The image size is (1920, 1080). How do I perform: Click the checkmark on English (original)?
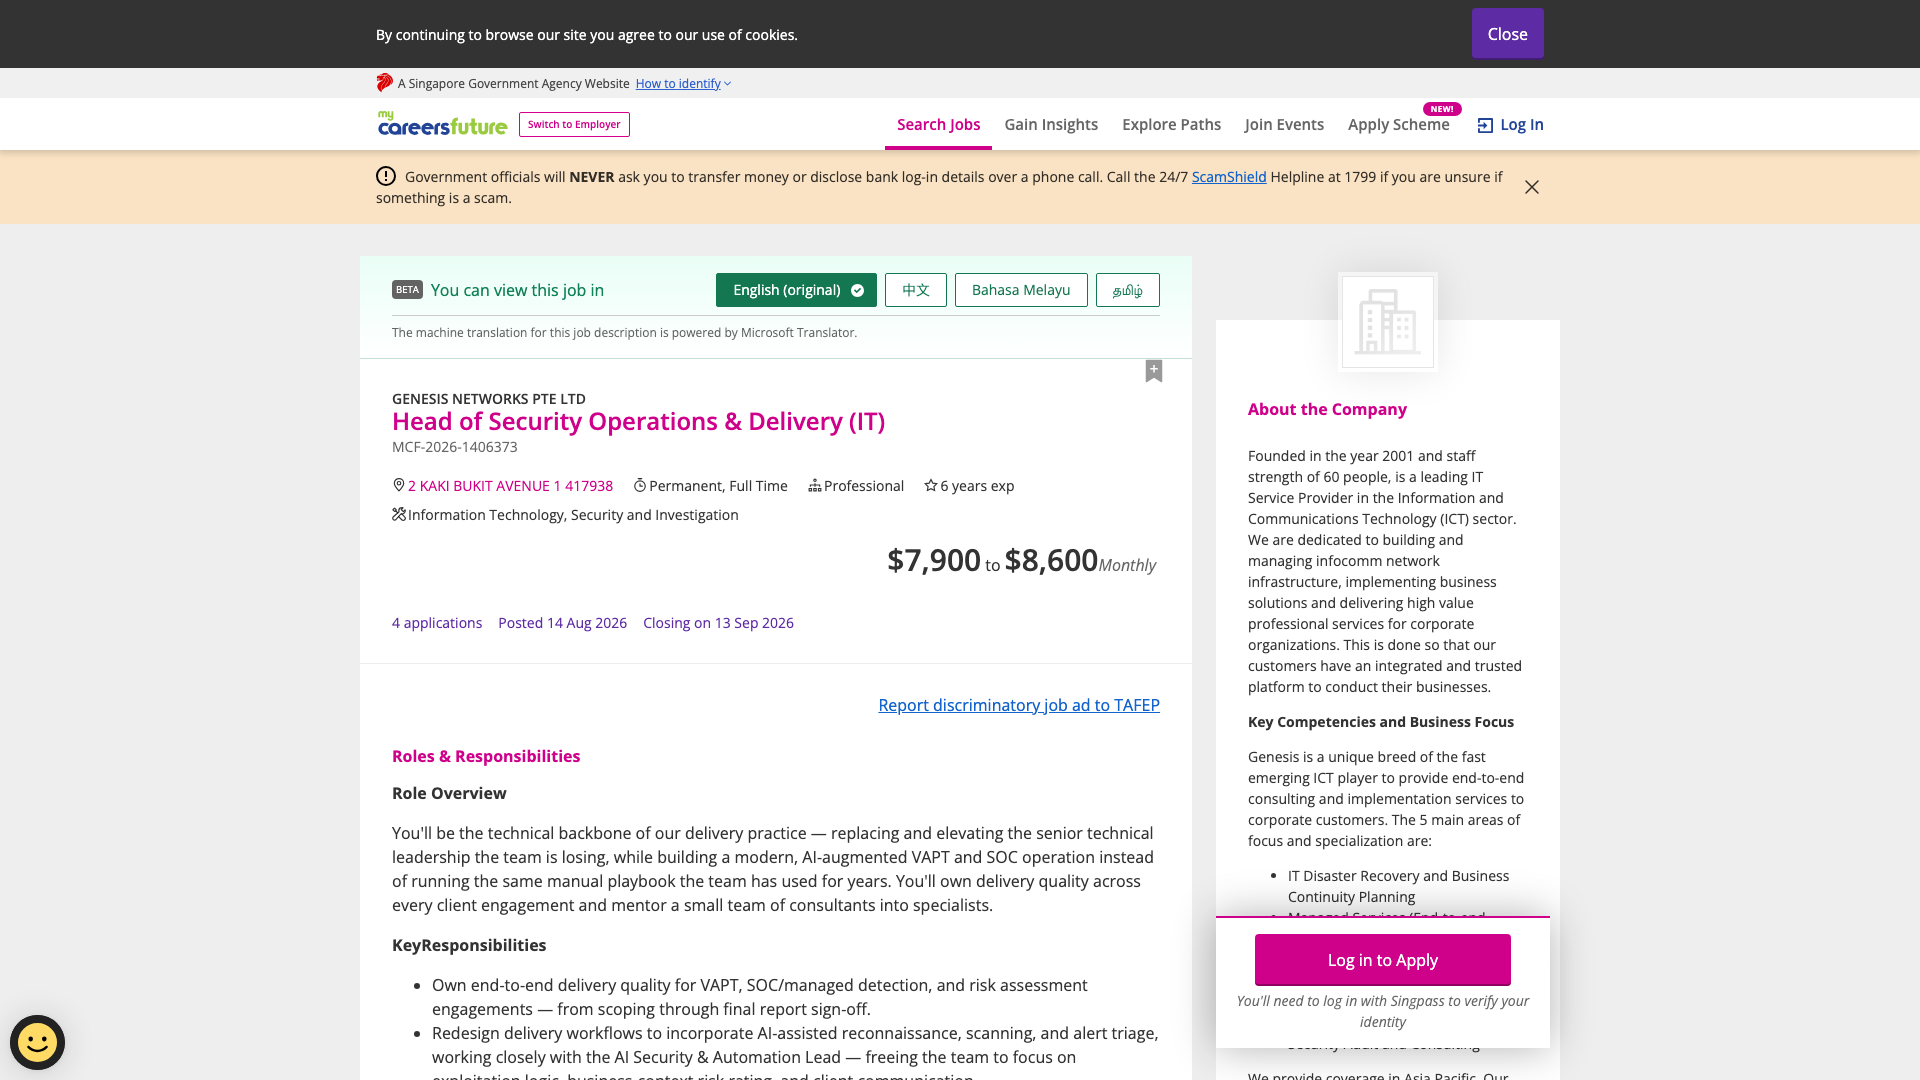[857, 290]
